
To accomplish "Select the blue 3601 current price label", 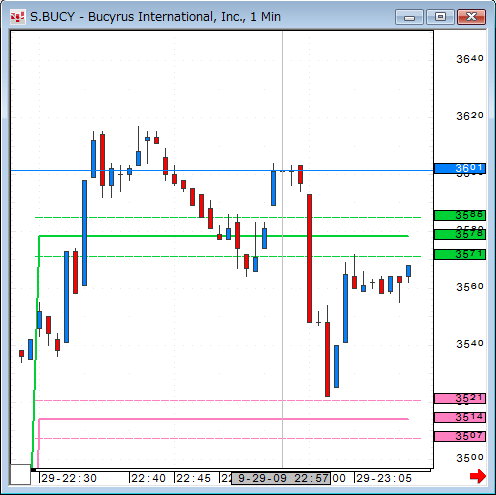I will (x=460, y=168).
